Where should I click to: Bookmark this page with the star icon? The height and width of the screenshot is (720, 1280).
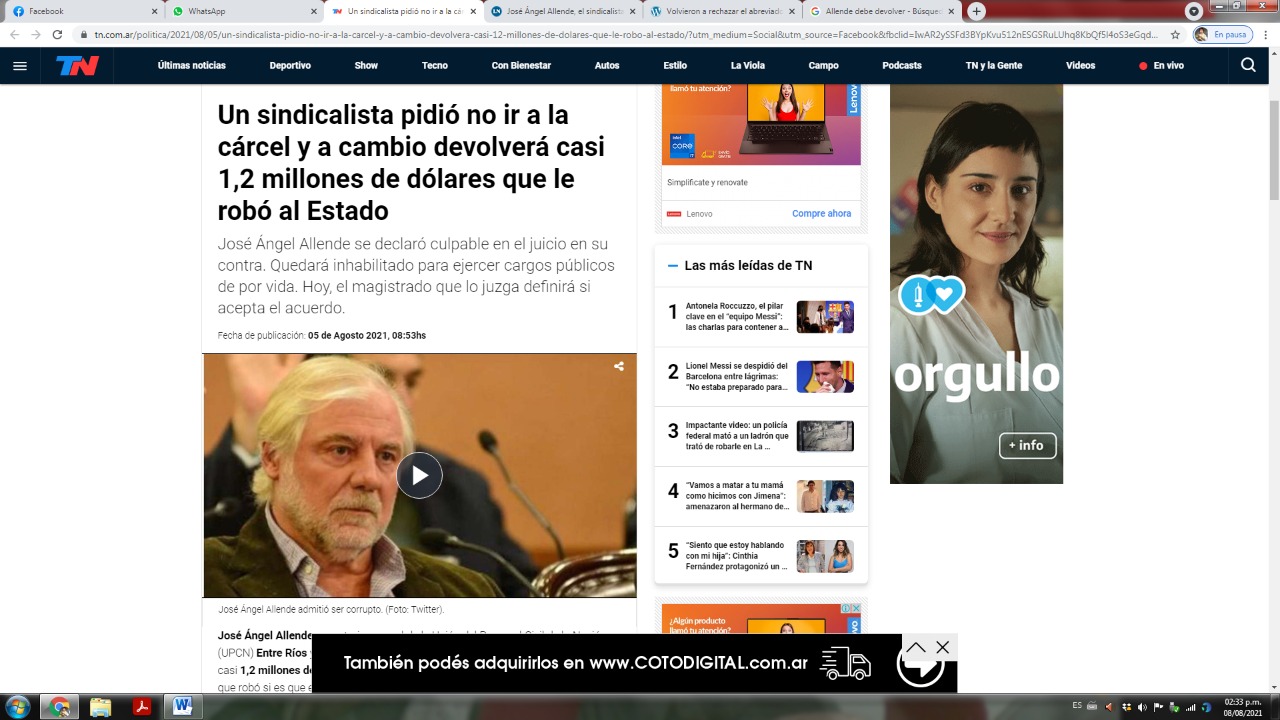pyautogui.click(x=1175, y=34)
